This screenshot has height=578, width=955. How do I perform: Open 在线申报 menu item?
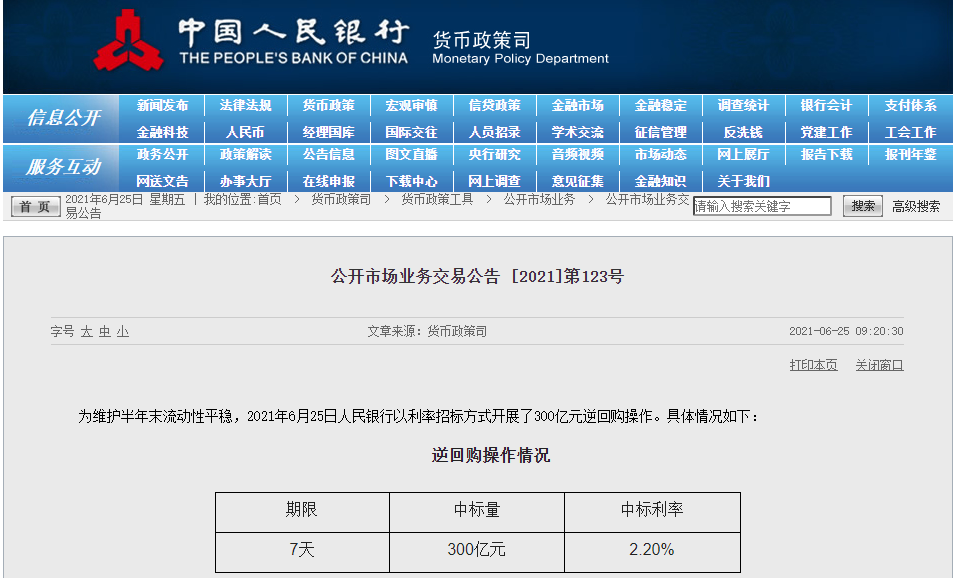pyautogui.click(x=328, y=182)
